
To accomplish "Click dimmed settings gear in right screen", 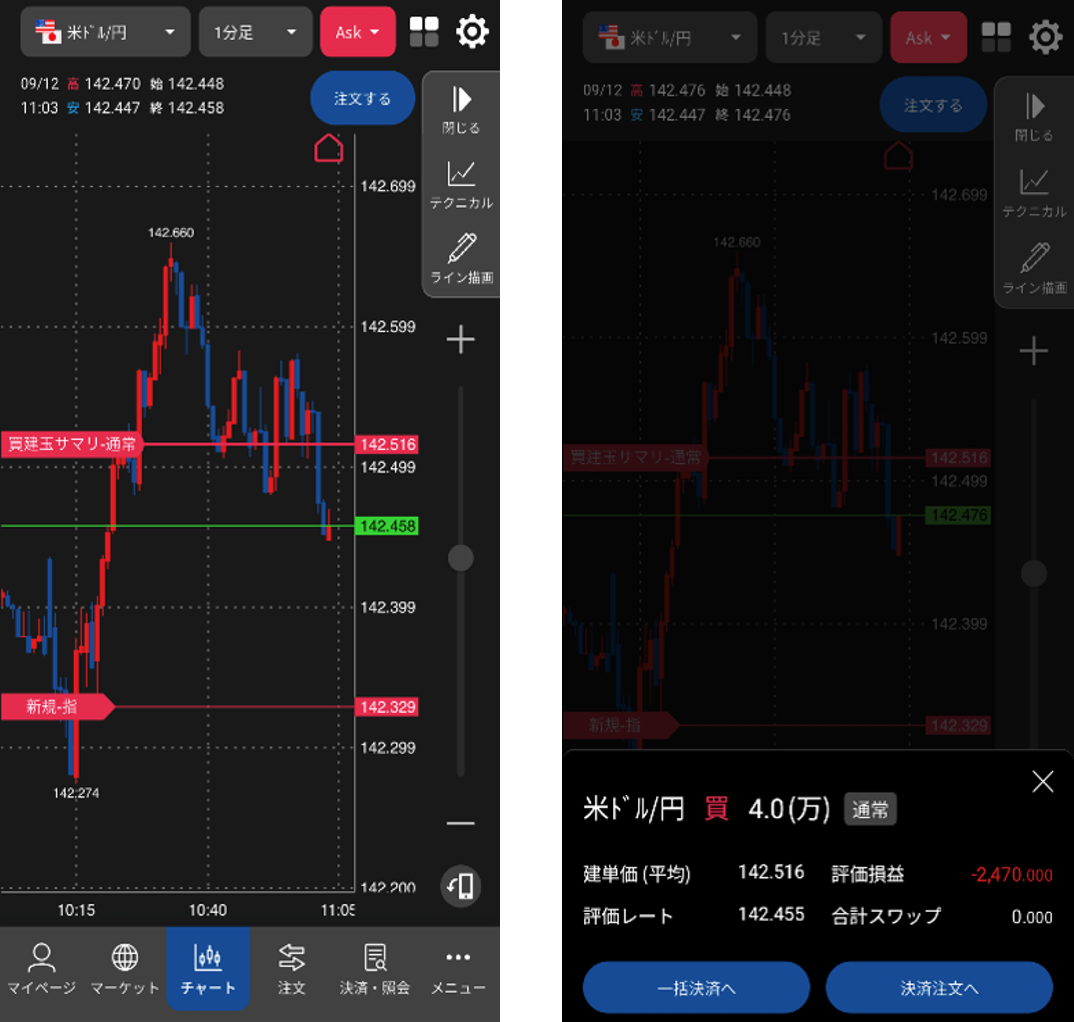I will pyautogui.click(x=1045, y=37).
